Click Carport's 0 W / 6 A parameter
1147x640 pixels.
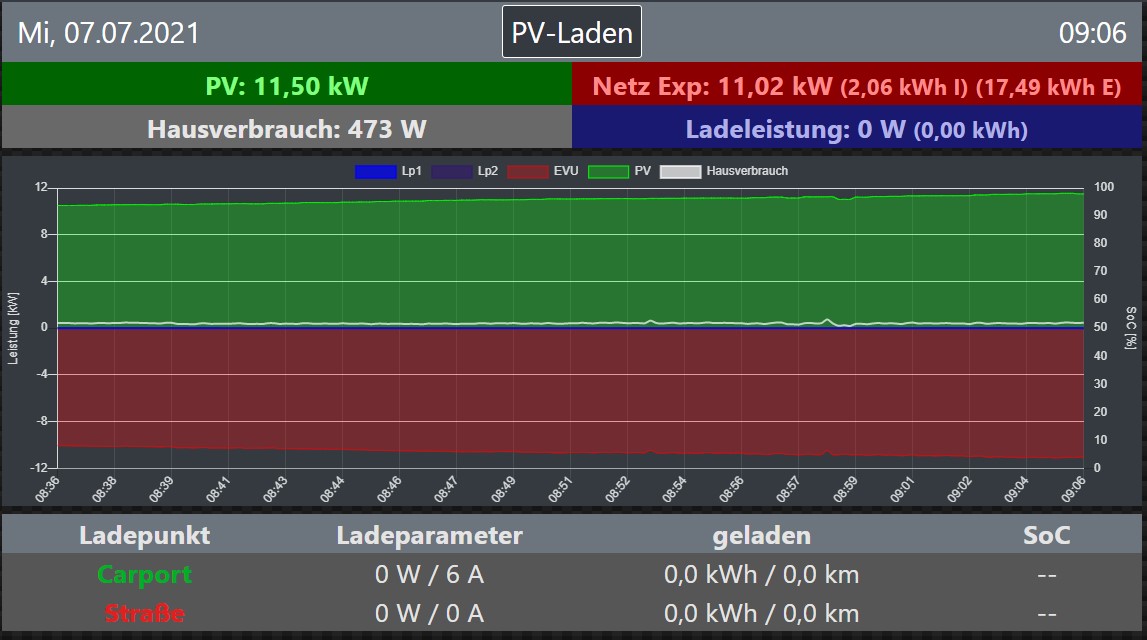point(429,575)
